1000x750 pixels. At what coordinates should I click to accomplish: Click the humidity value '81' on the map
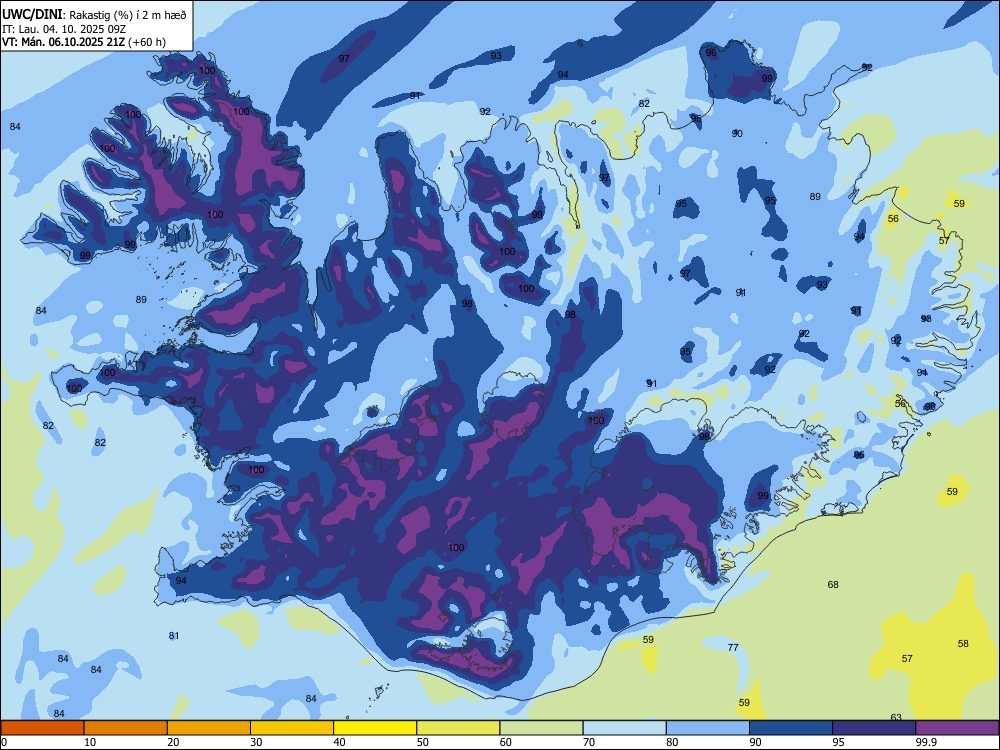pos(173,635)
